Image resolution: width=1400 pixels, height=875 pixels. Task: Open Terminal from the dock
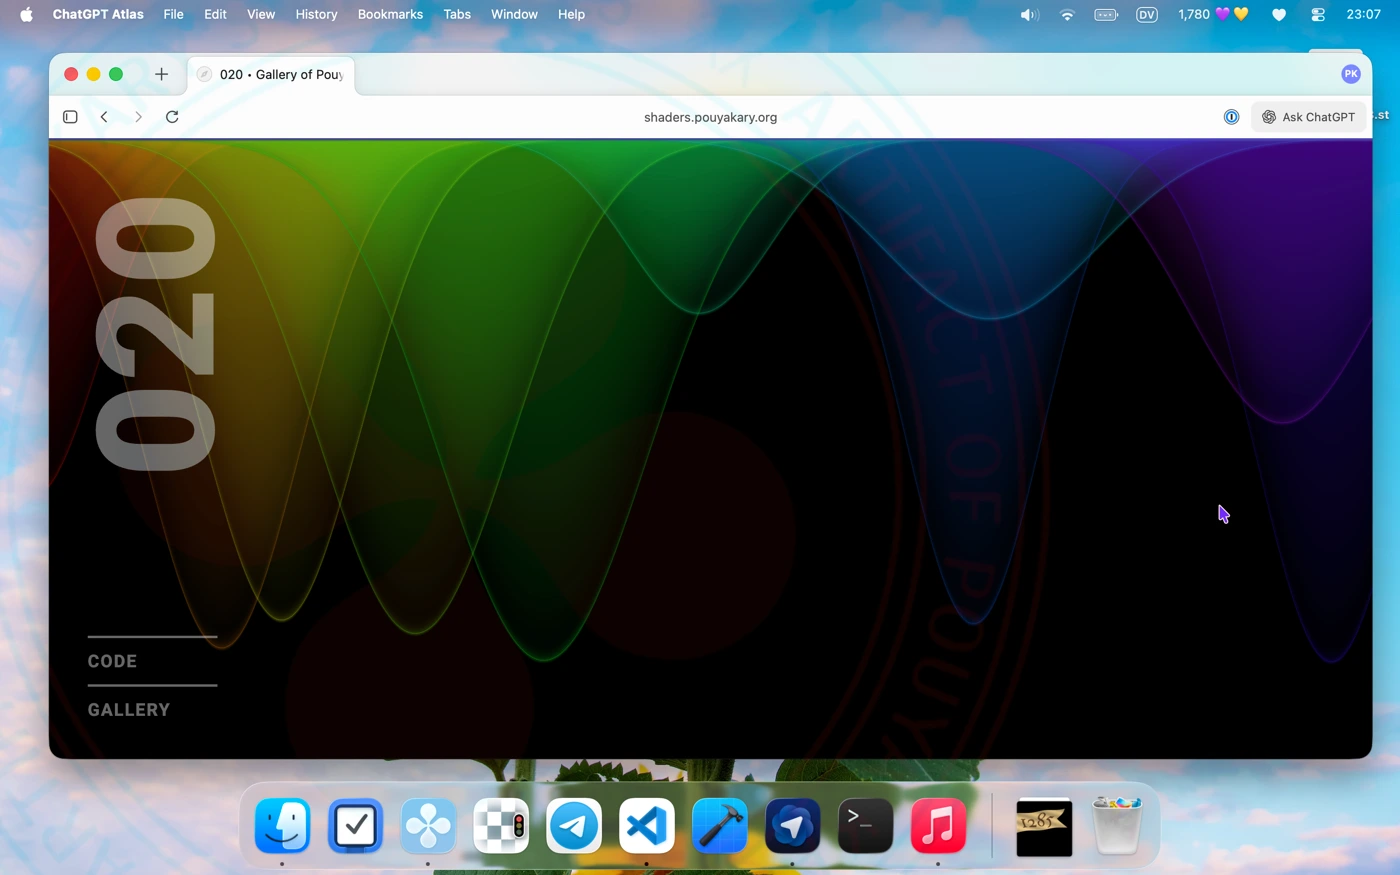coord(865,826)
